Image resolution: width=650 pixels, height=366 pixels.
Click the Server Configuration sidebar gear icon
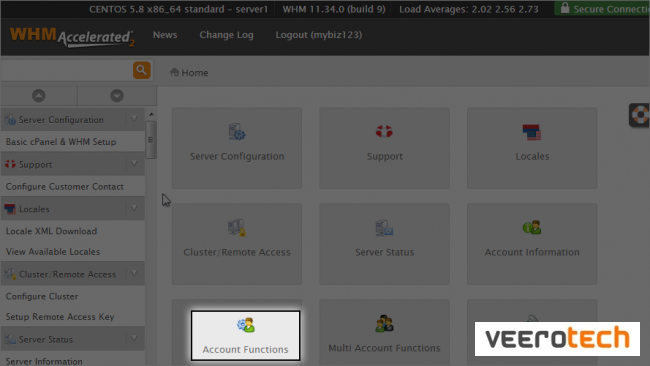tap(10, 120)
